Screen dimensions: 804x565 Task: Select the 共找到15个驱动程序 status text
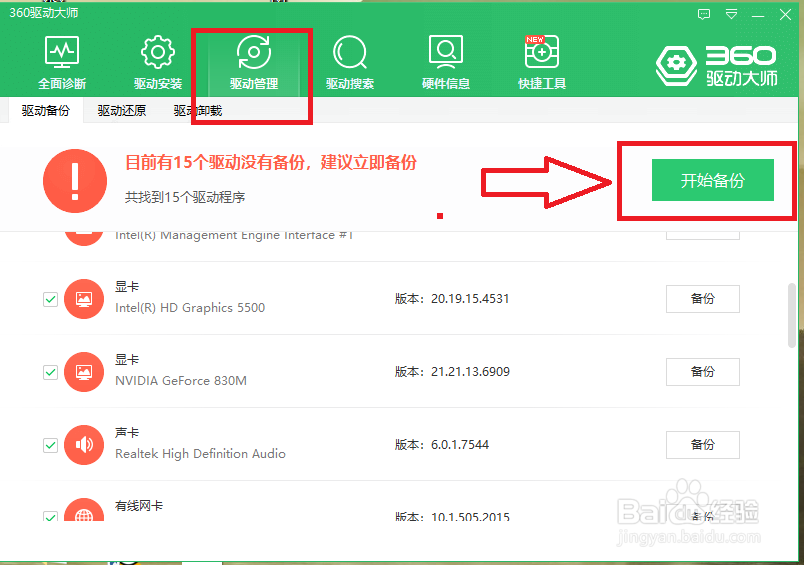[185, 197]
